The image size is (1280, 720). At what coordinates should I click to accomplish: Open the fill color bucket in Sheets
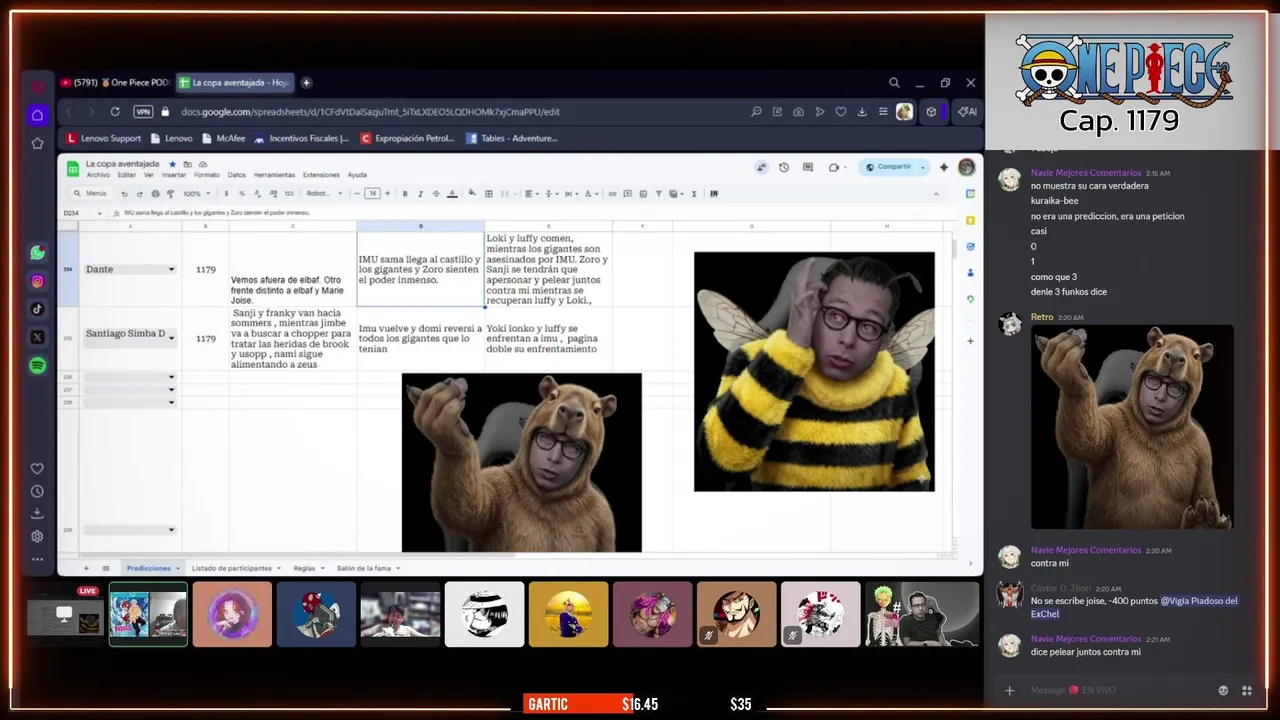pyautogui.click(x=473, y=194)
